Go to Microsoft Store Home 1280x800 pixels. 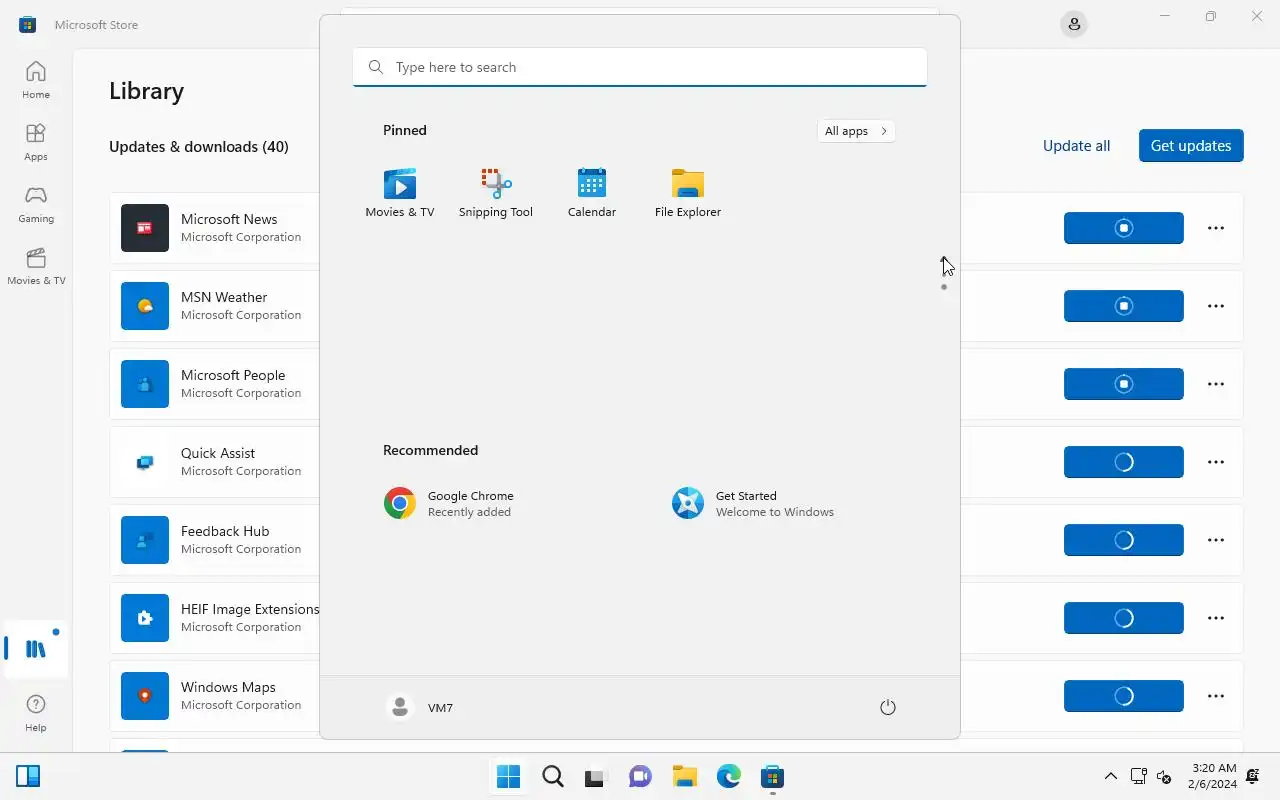pos(36,80)
